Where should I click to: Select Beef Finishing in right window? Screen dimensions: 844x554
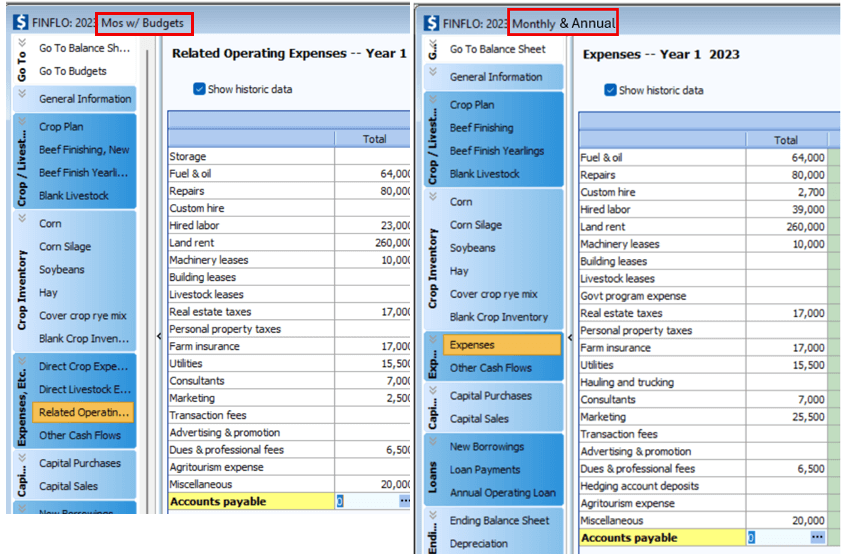pos(481,128)
